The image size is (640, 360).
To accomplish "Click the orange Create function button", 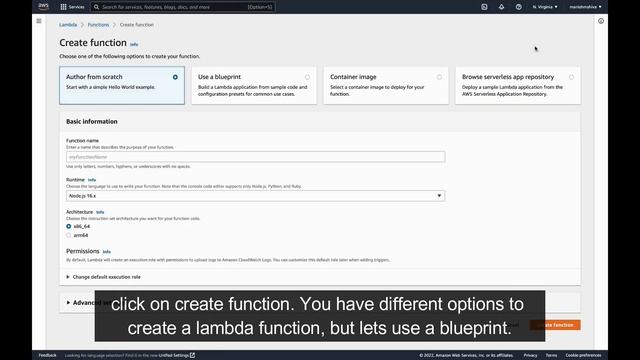I will (x=555, y=325).
